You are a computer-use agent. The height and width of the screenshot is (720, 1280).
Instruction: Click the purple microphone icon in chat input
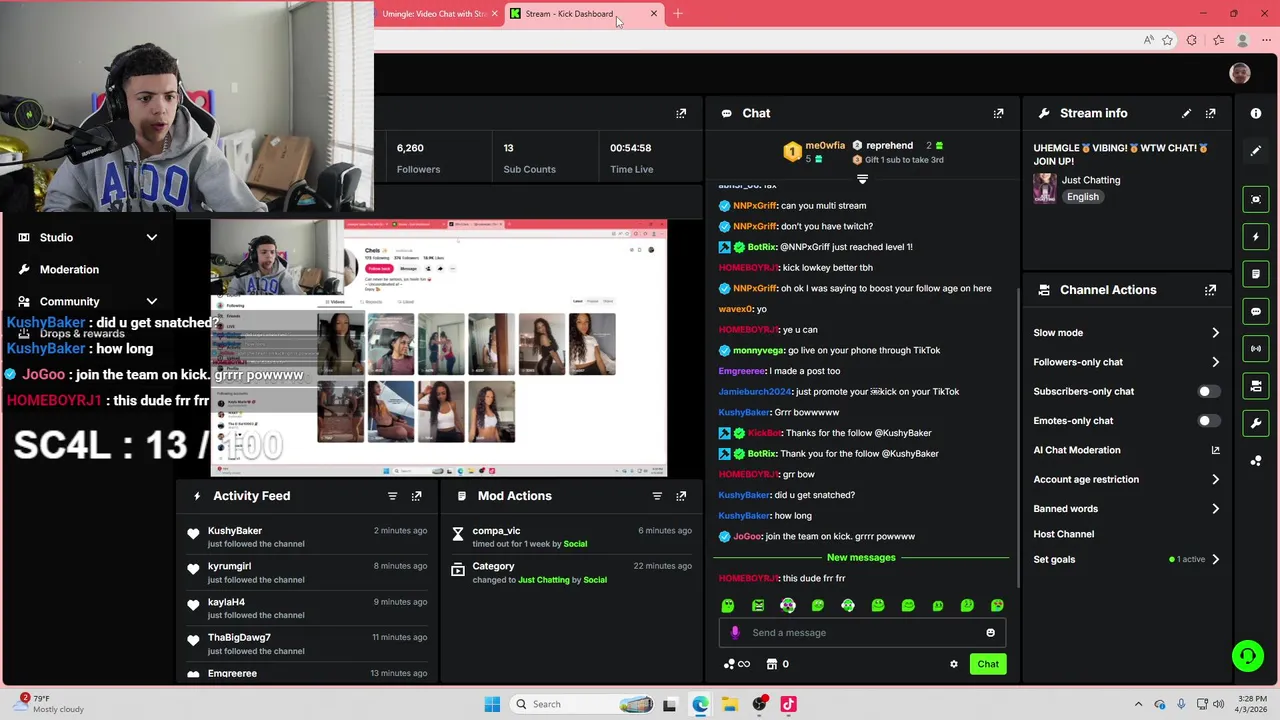(735, 632)
